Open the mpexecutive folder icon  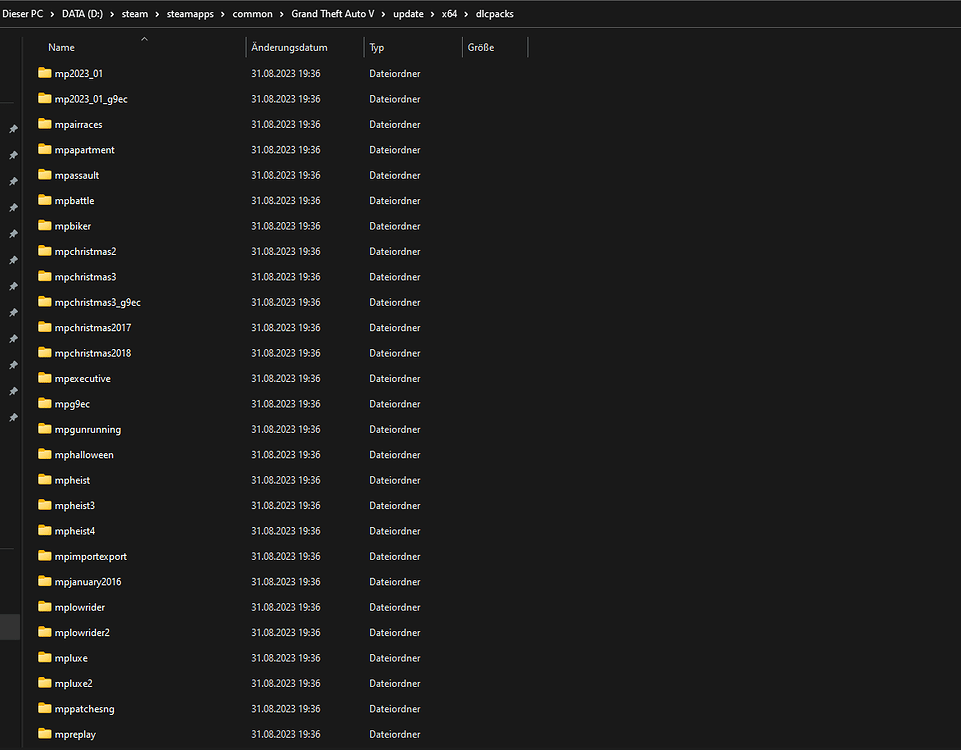point(46,378)
